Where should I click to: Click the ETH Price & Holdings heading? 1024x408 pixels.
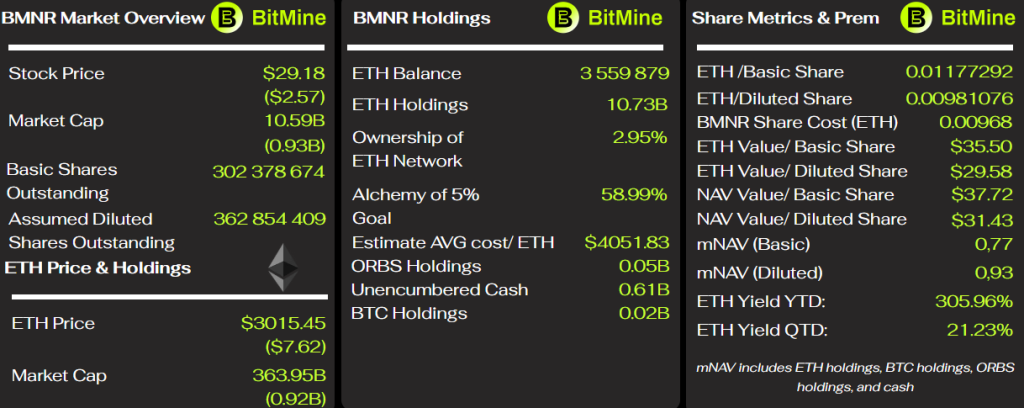[98, 268]
